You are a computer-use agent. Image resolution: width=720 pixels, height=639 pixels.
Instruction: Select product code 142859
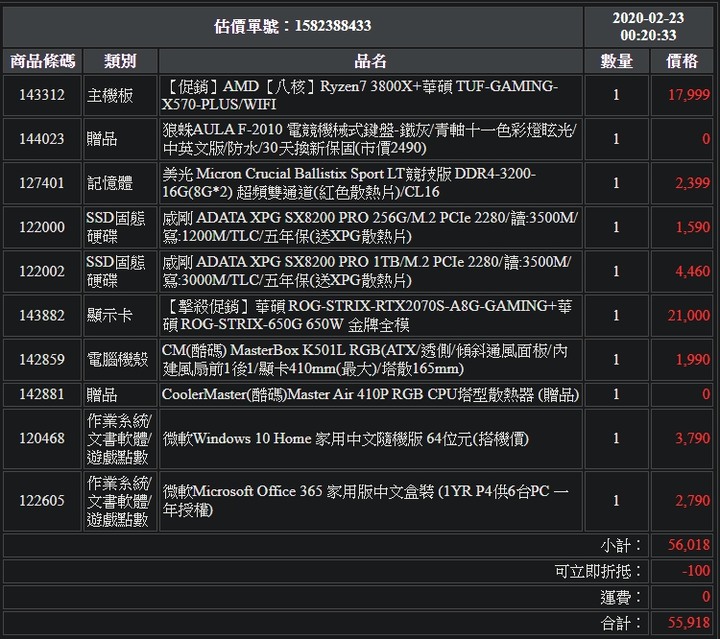point(42,359)
